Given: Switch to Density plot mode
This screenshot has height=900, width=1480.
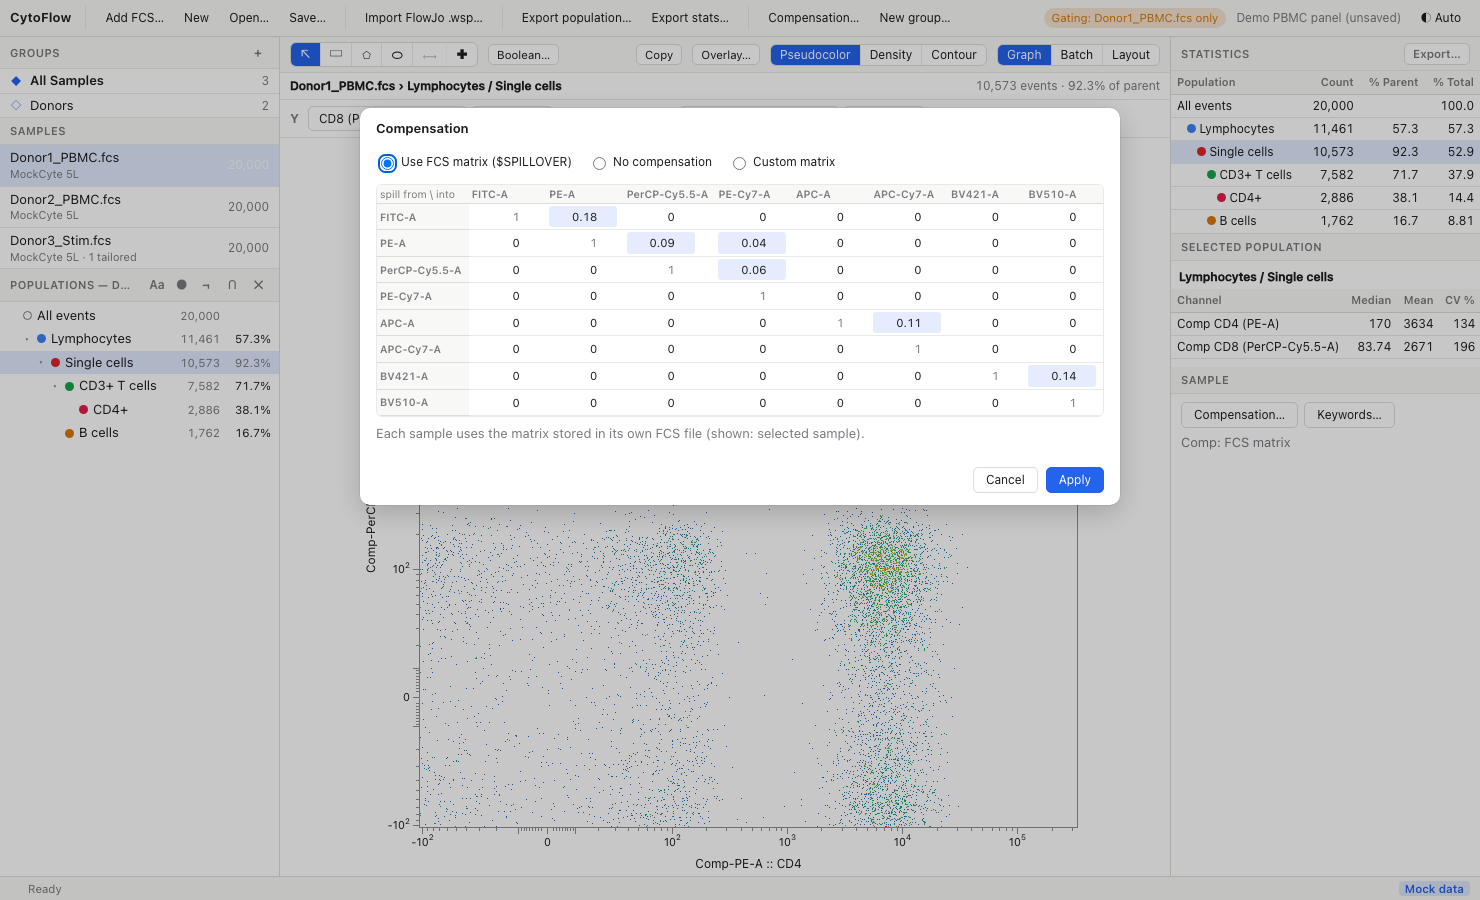Looking at the screenshot, I should tap(891, 55).
